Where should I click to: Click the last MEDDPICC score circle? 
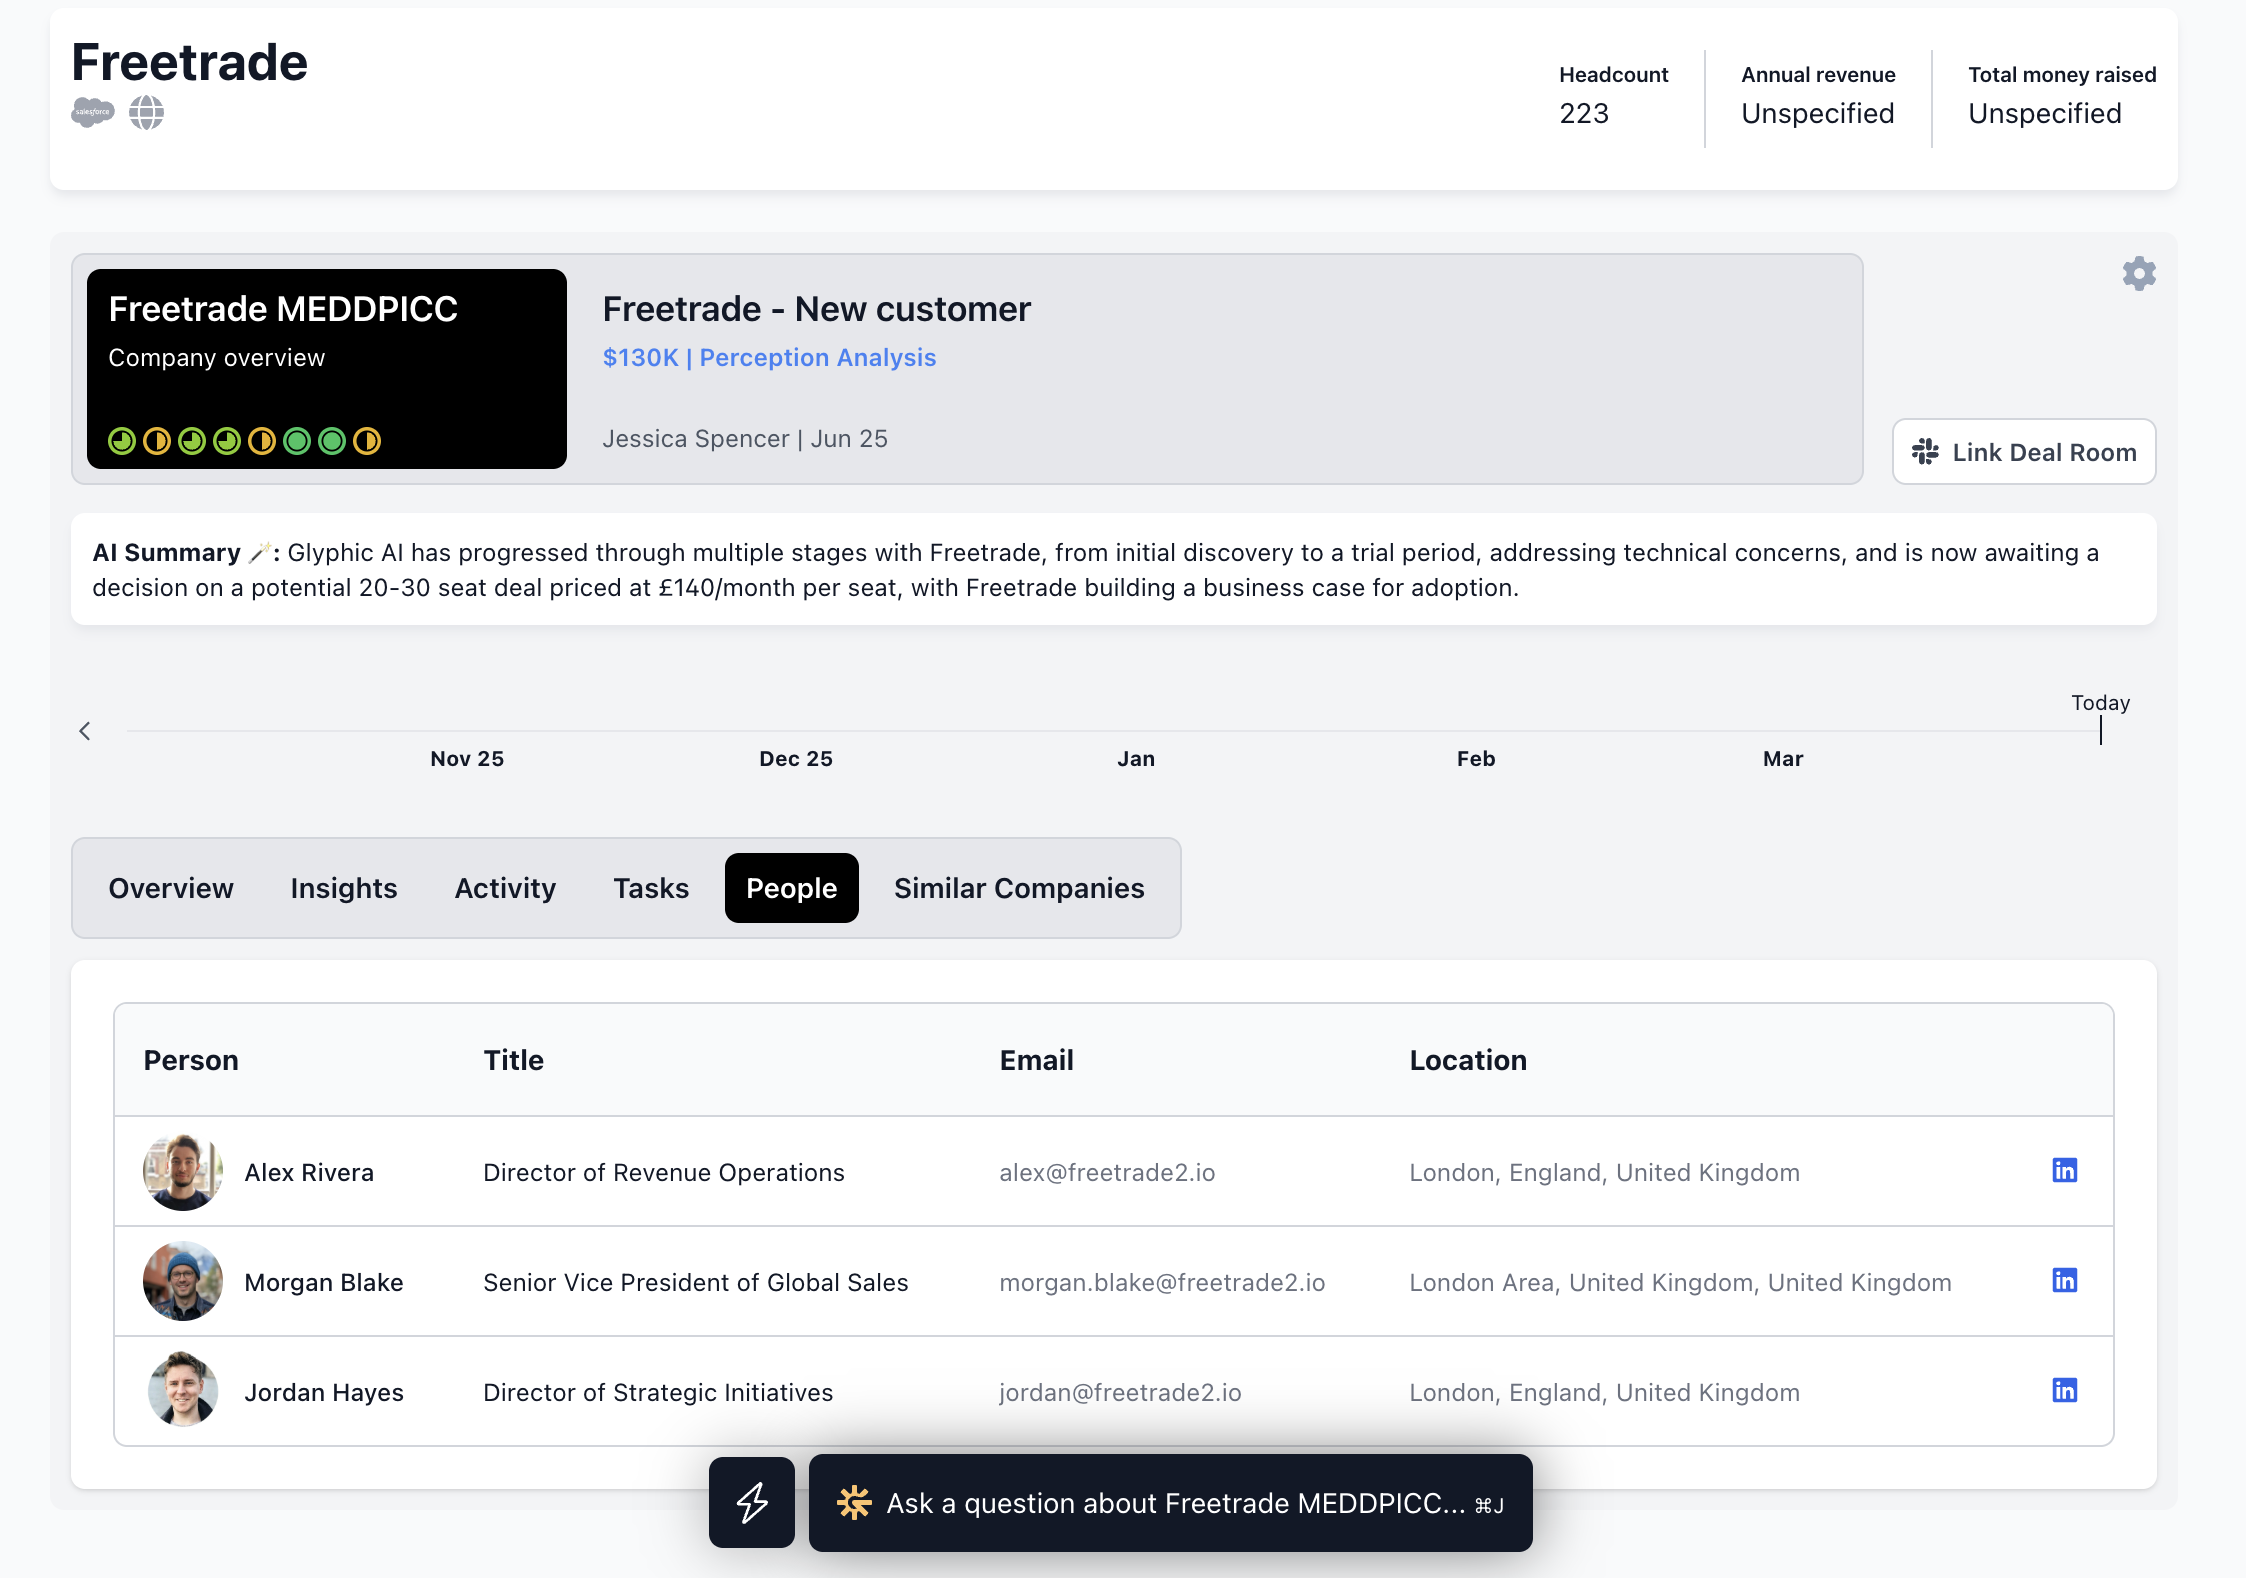tap(367, 441)
